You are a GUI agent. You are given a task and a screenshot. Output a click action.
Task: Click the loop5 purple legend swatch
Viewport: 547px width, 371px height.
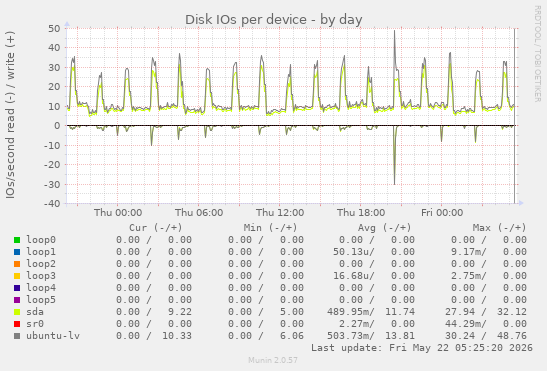click(17, 300)
